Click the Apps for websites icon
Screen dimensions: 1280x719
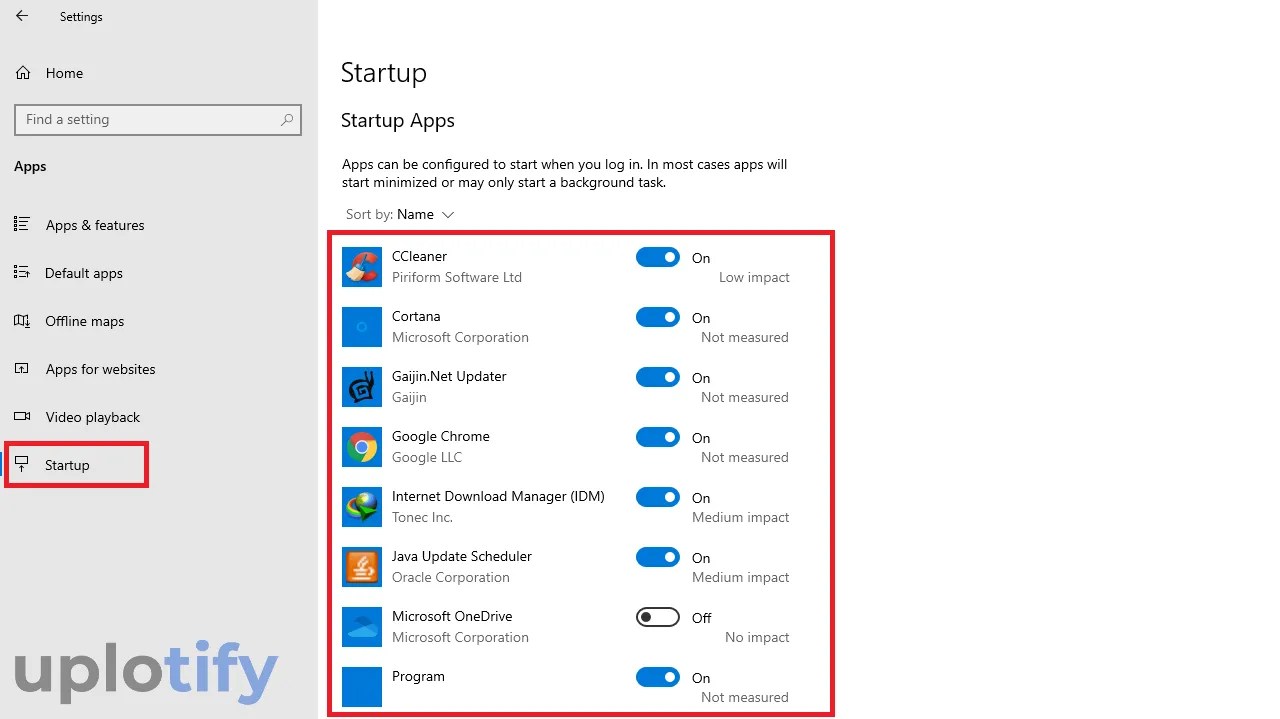[22, 369]
